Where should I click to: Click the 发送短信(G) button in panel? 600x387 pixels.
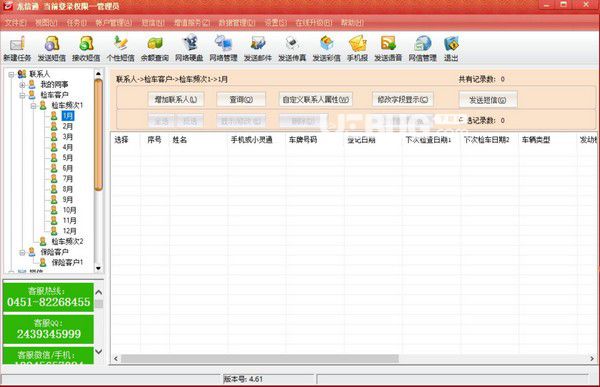click(x=488, y=100)
